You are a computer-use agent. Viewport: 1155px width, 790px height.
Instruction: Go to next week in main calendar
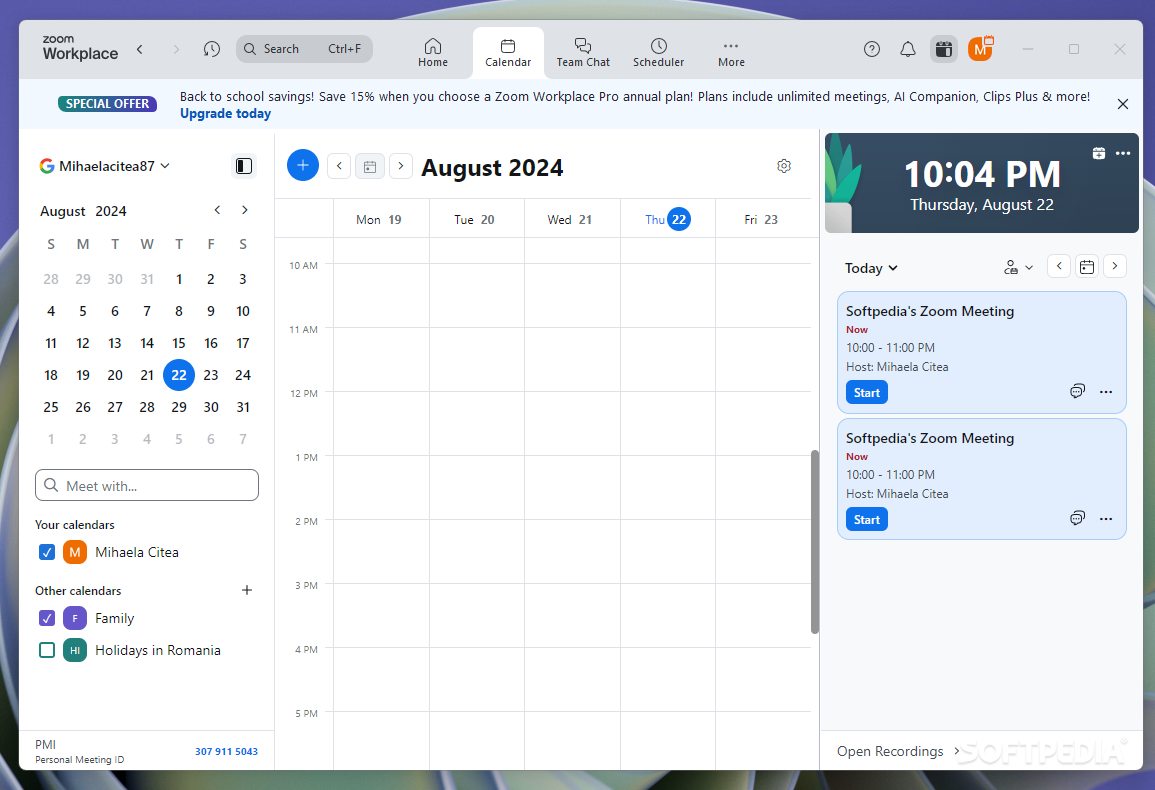tap(401, 166)
